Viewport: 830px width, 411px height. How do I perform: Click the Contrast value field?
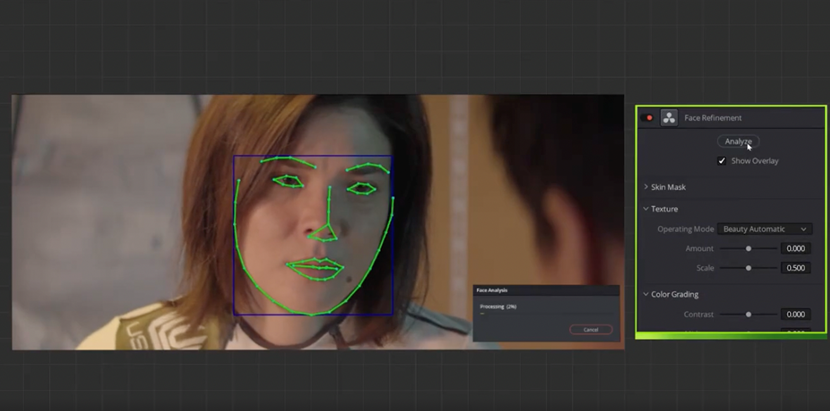point(796,315)
